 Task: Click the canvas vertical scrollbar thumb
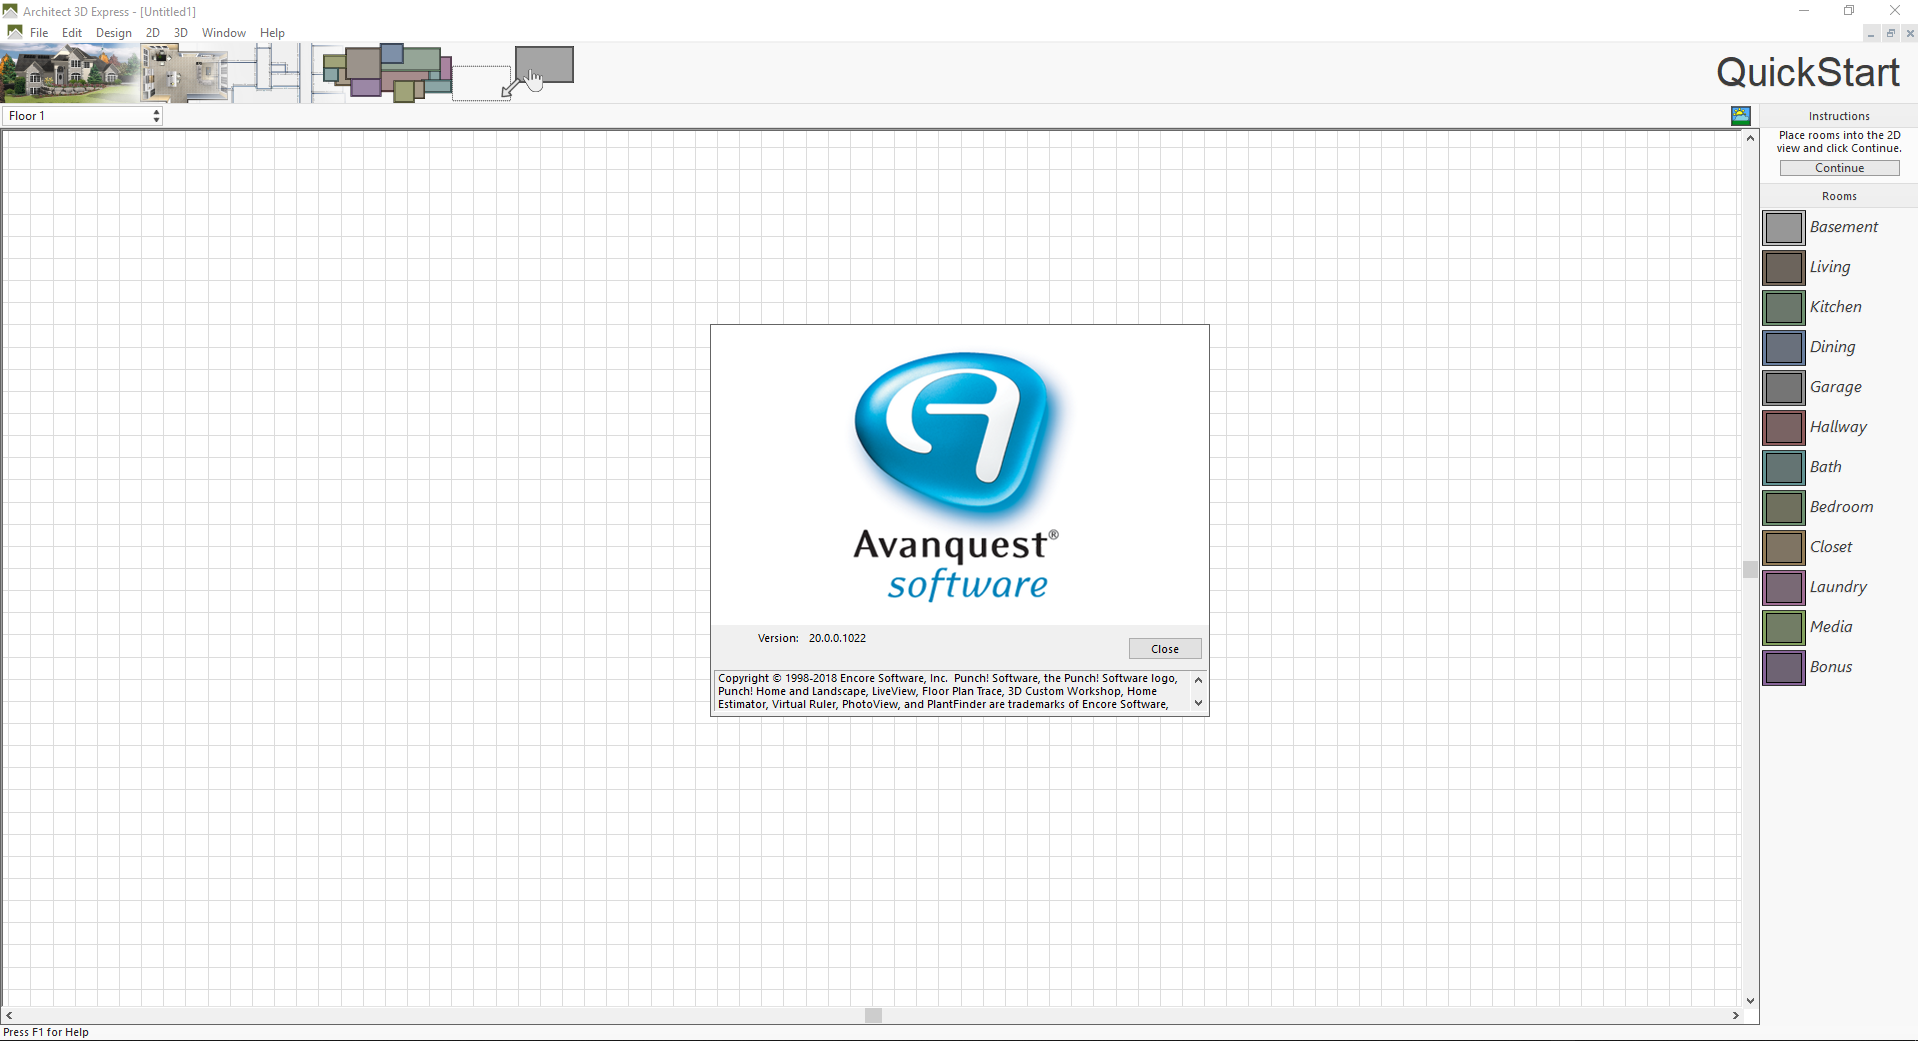[x=1750, y=569]
